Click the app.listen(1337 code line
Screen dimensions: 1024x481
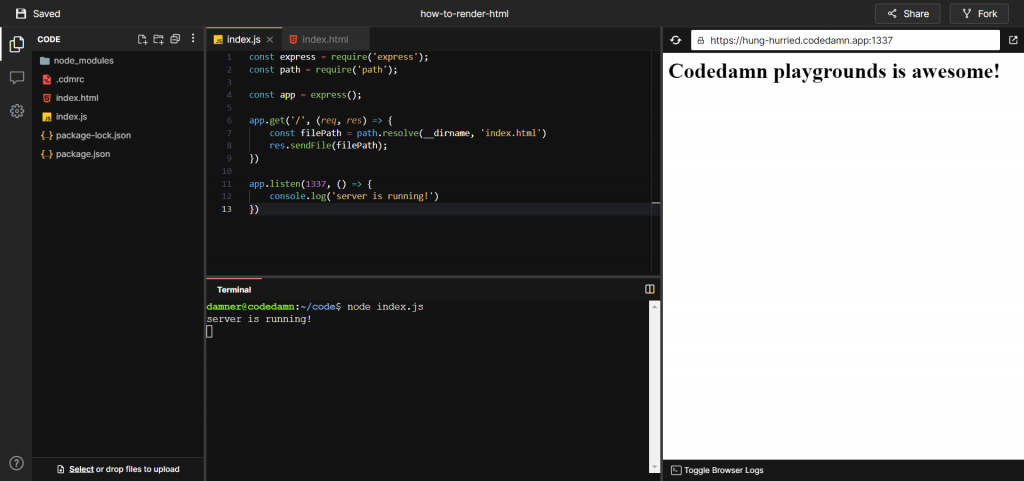point(310,184)
